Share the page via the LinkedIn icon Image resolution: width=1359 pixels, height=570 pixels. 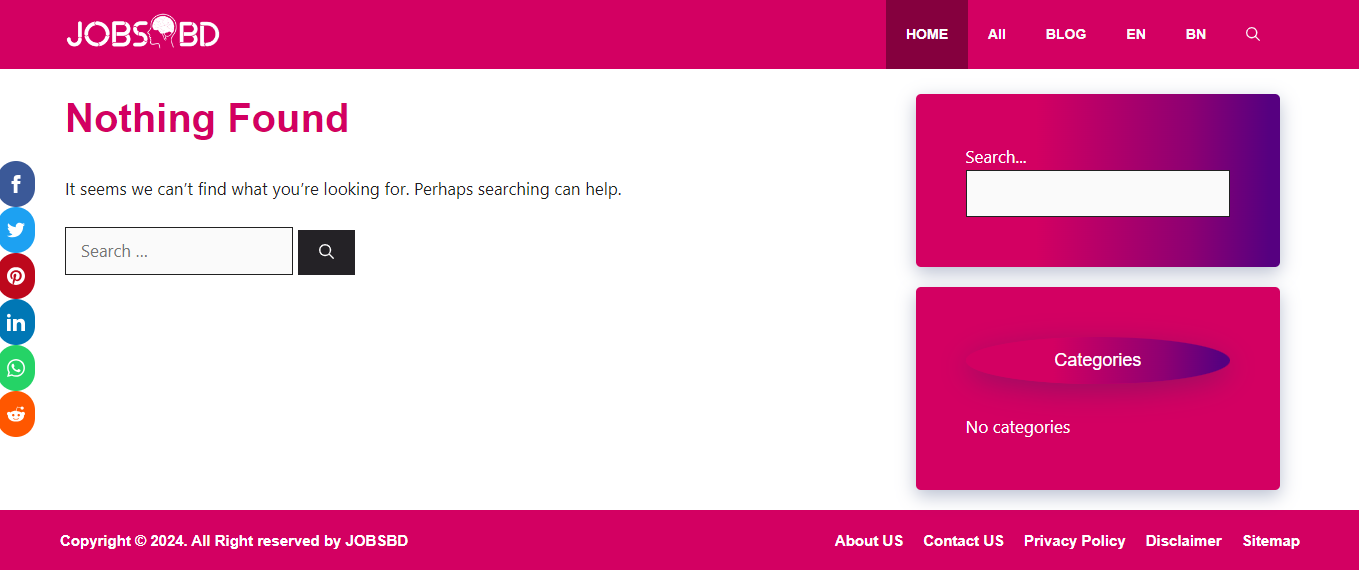pos(16,322)
